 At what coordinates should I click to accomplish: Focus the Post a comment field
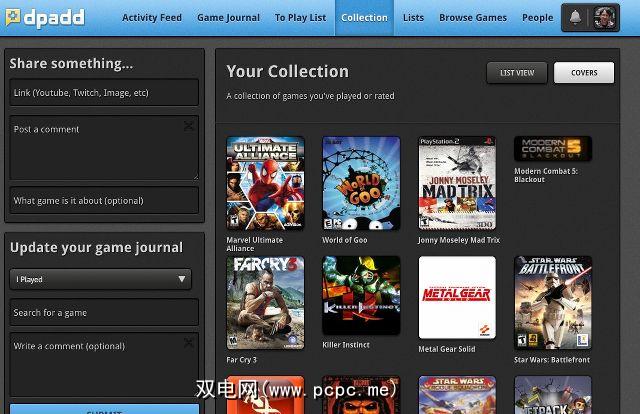[x=104, y=148]
